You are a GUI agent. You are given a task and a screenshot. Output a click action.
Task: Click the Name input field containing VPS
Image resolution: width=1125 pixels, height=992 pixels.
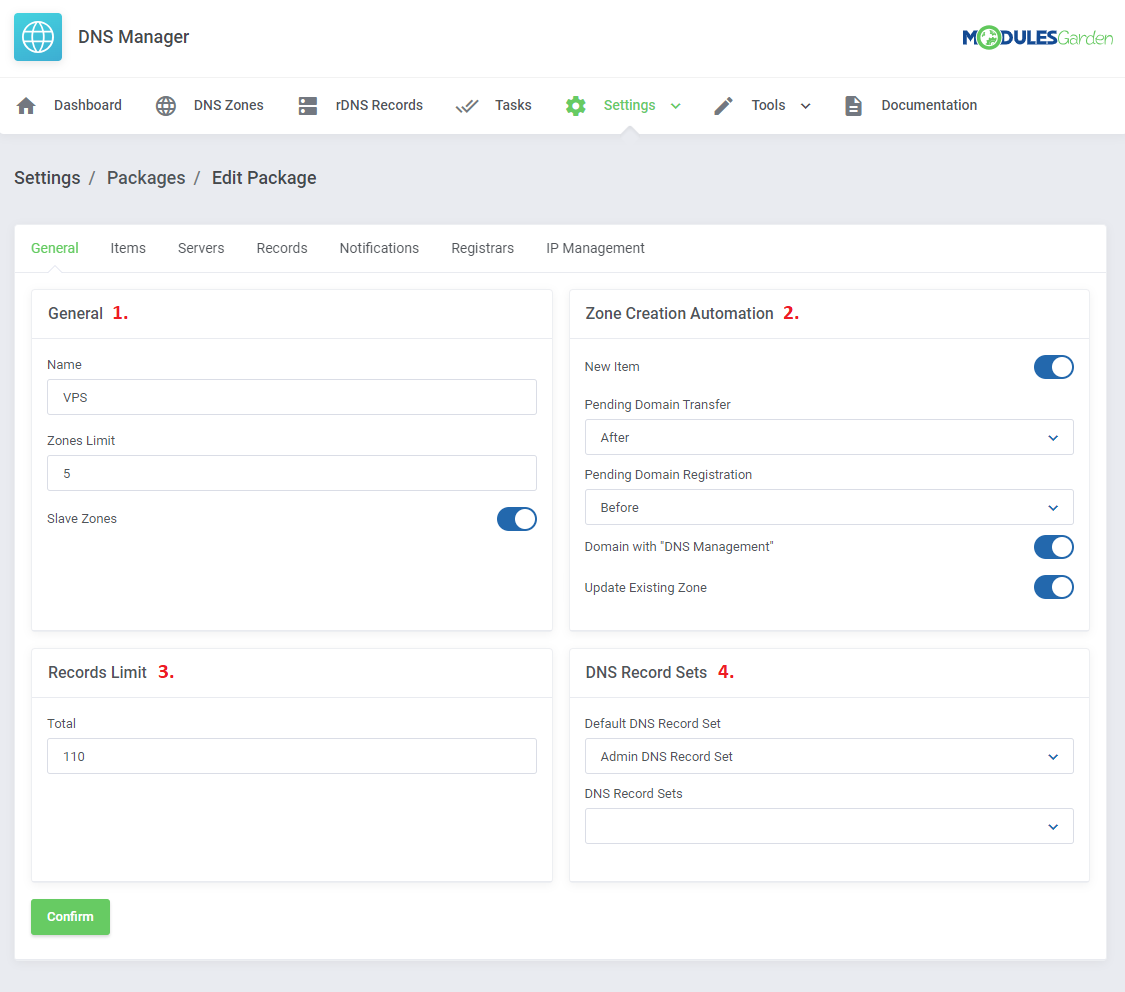291,397
